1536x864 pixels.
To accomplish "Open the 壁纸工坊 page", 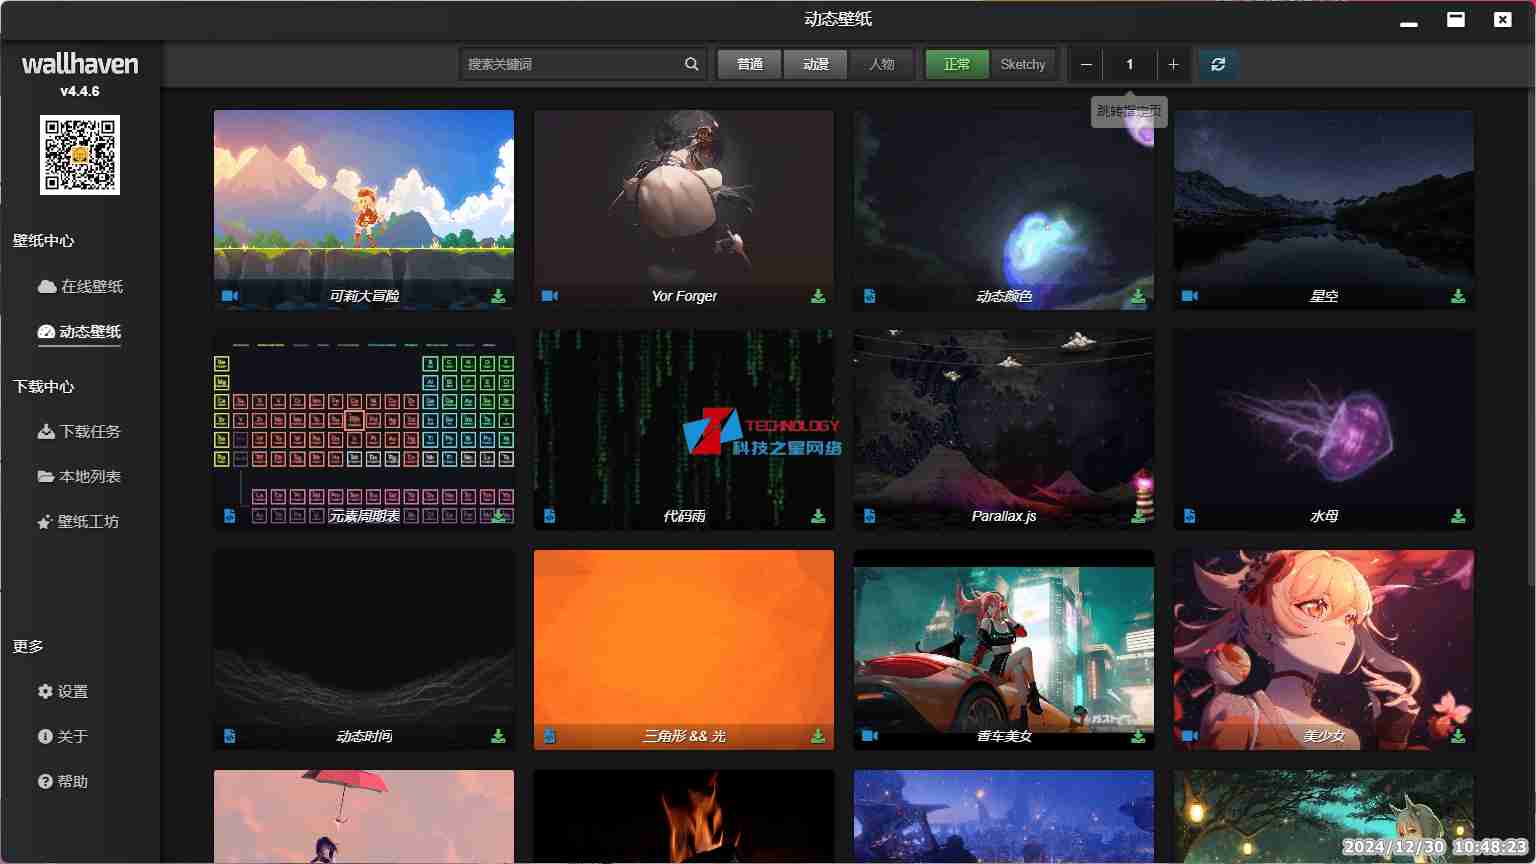I will tap(78, 521).
